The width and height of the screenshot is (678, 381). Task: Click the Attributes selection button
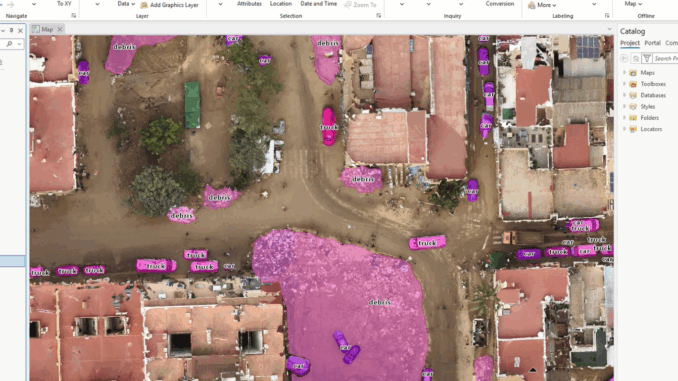pyautogui.click(x=249, y=4)
